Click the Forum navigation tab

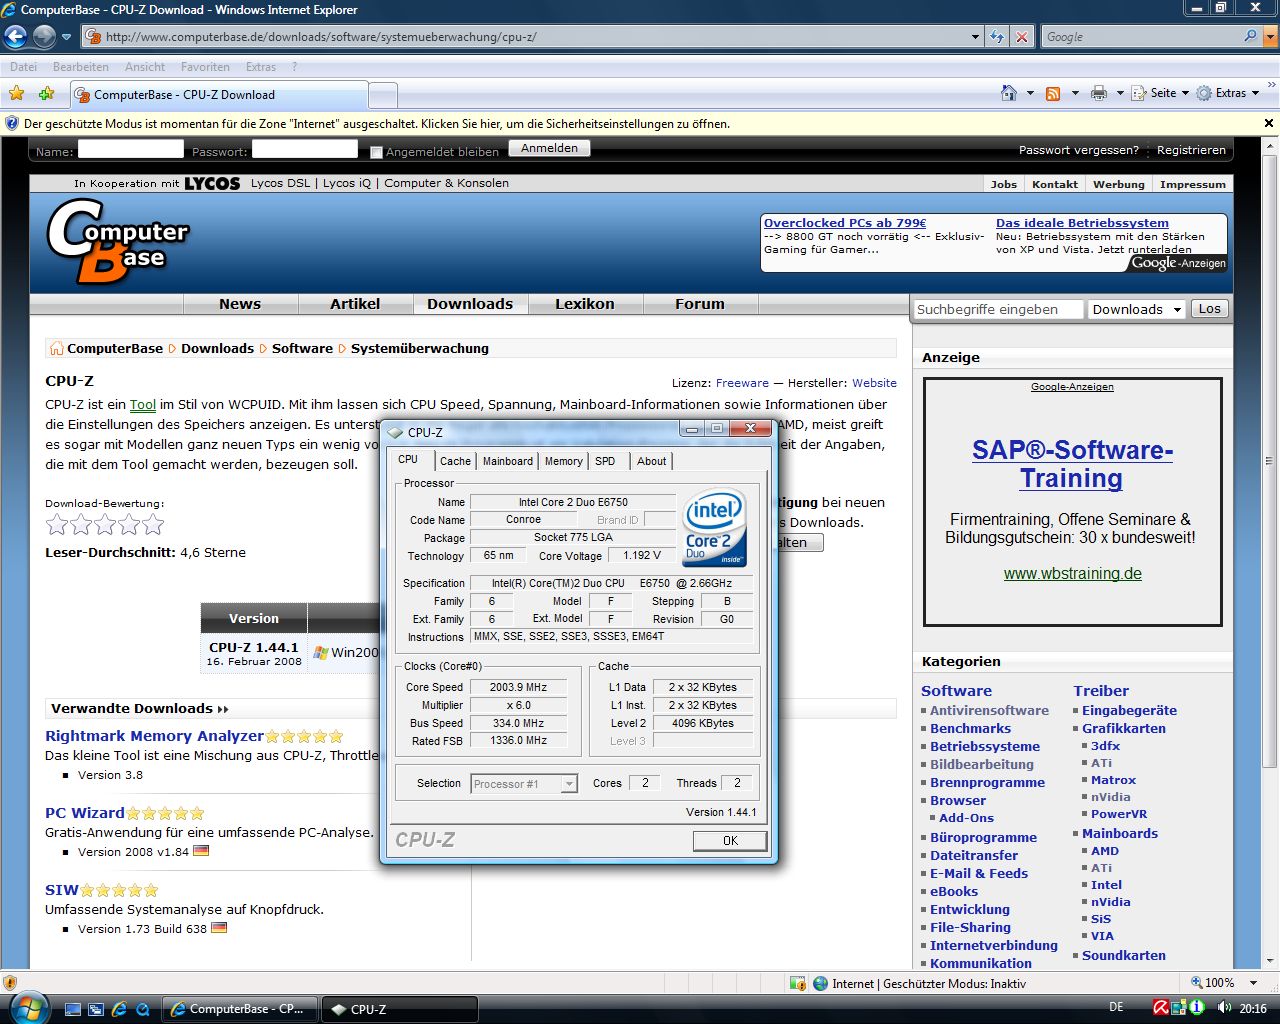point(700,304)
